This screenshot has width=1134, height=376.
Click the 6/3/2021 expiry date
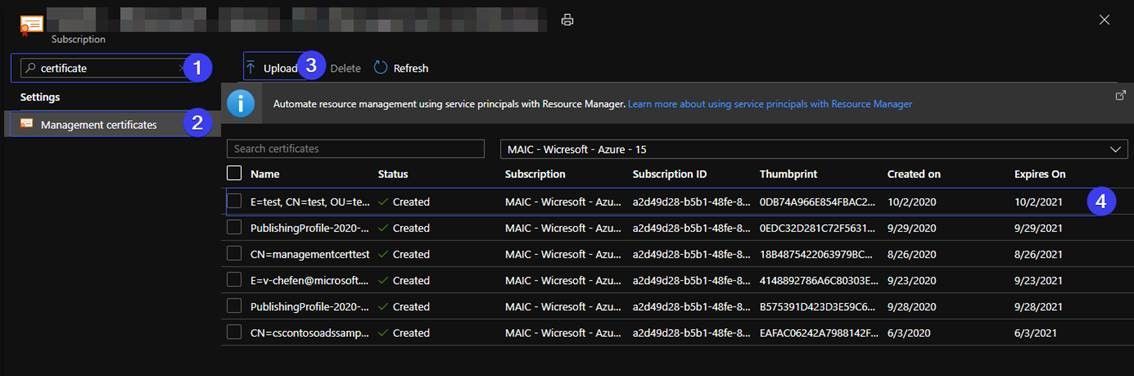pyautogui.click(x=1036, y=333)
